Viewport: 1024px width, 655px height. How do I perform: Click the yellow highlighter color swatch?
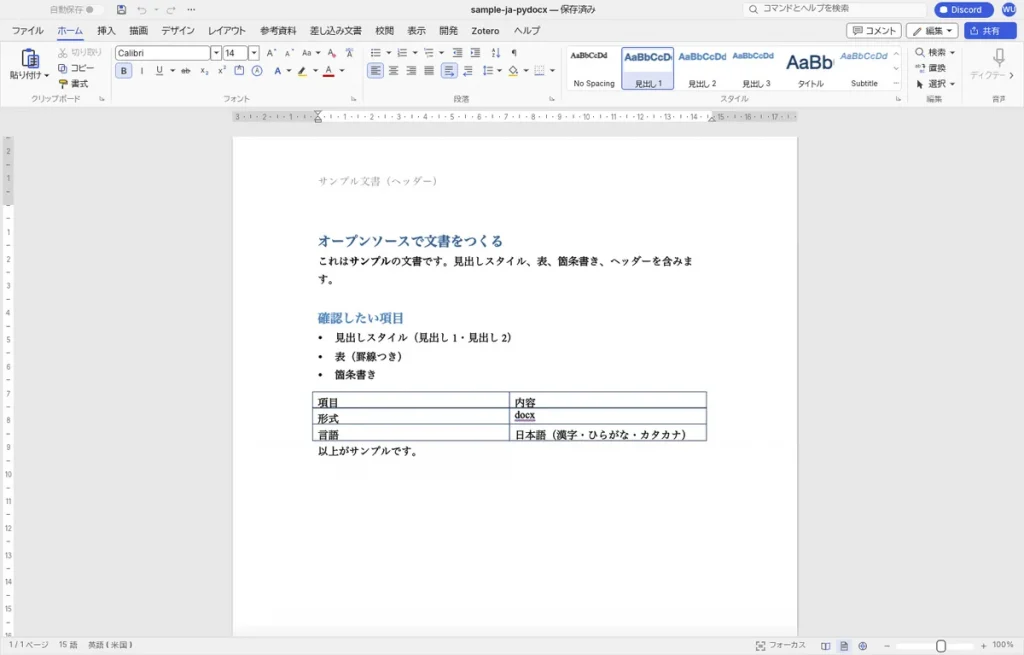(302, 71)
